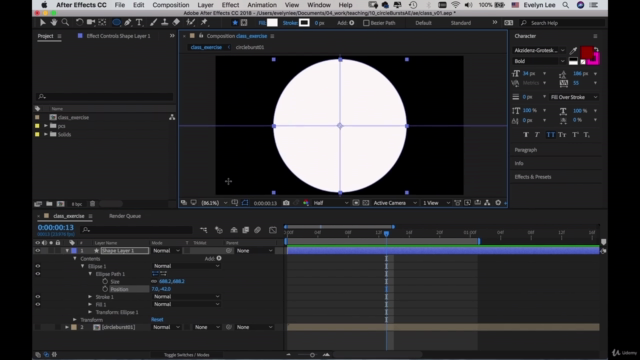Open the 1 View layout dropdown
This screenshot has height=360, width=640.
(436, 203)
